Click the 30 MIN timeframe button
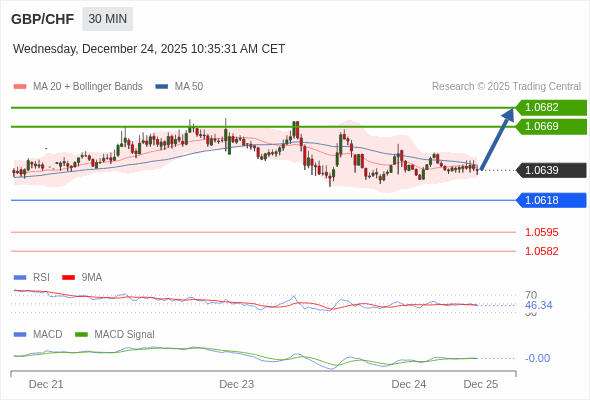Image resolution: width=590 pixels, height=400 pixels. click(x=108, y=19)
